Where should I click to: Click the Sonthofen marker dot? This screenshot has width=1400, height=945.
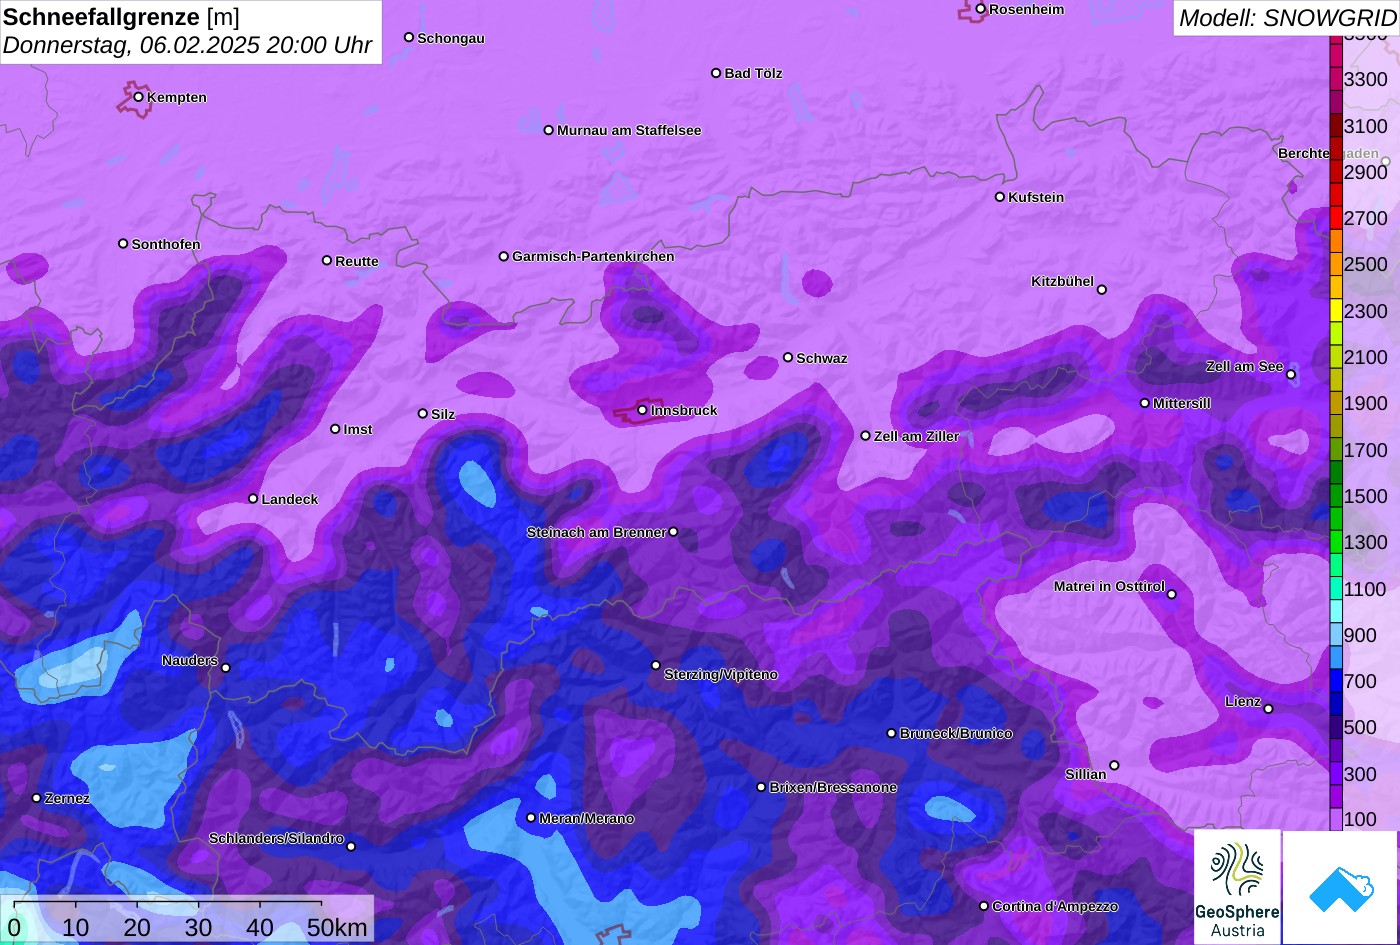coord(124,244)
